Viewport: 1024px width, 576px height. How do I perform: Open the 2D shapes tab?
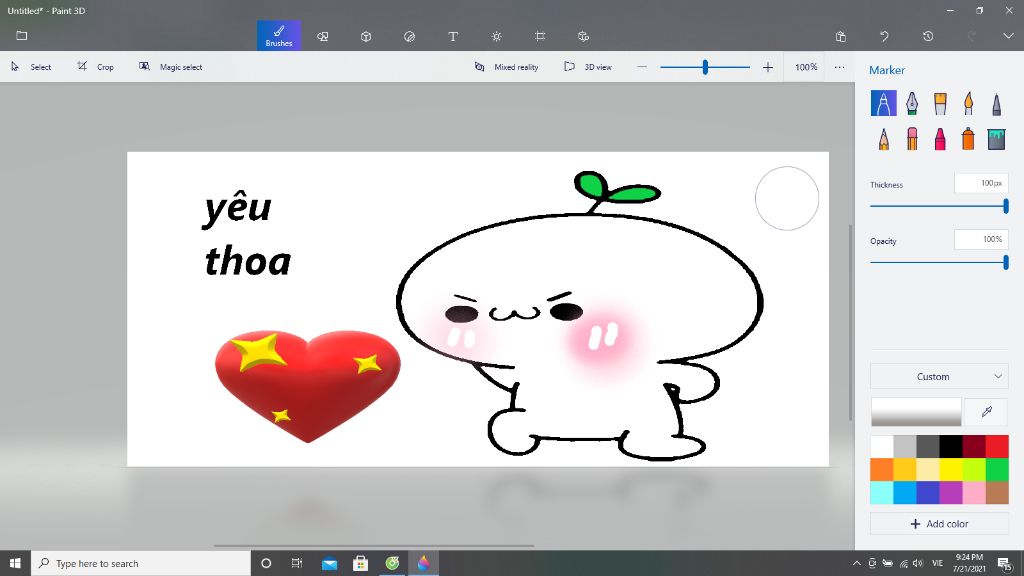pos(323,36)
